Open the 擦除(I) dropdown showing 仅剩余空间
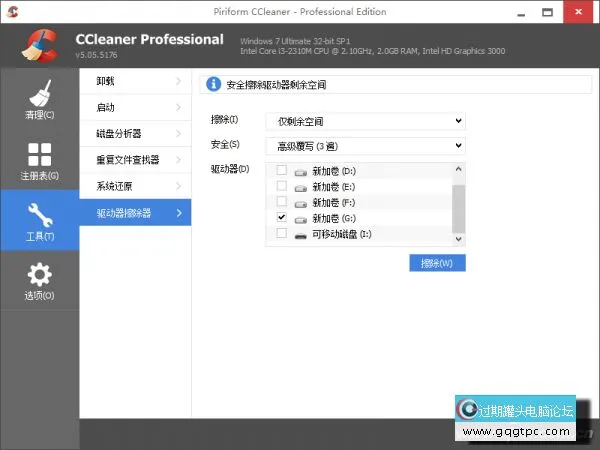The height and width of the screenshot is (450, 600). coord(365,121)
